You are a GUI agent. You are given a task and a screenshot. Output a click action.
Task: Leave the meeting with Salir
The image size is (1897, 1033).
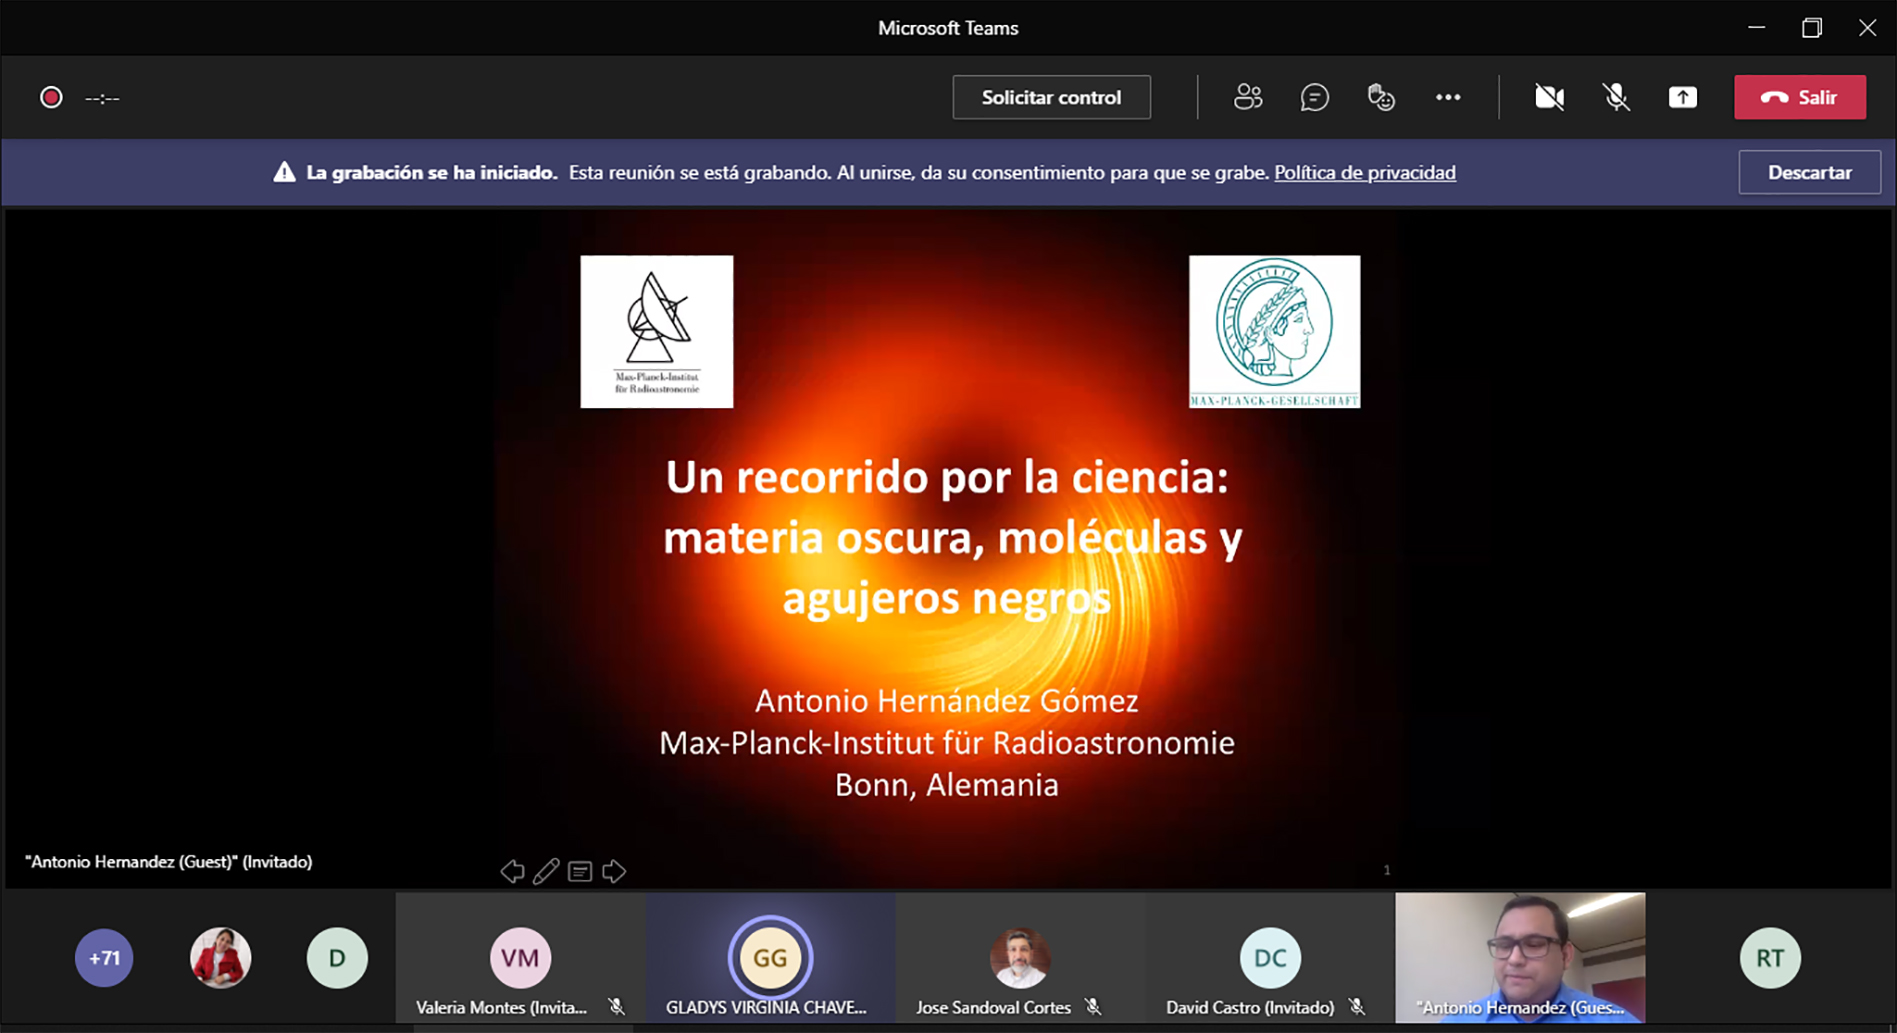tap(1799, 97)
